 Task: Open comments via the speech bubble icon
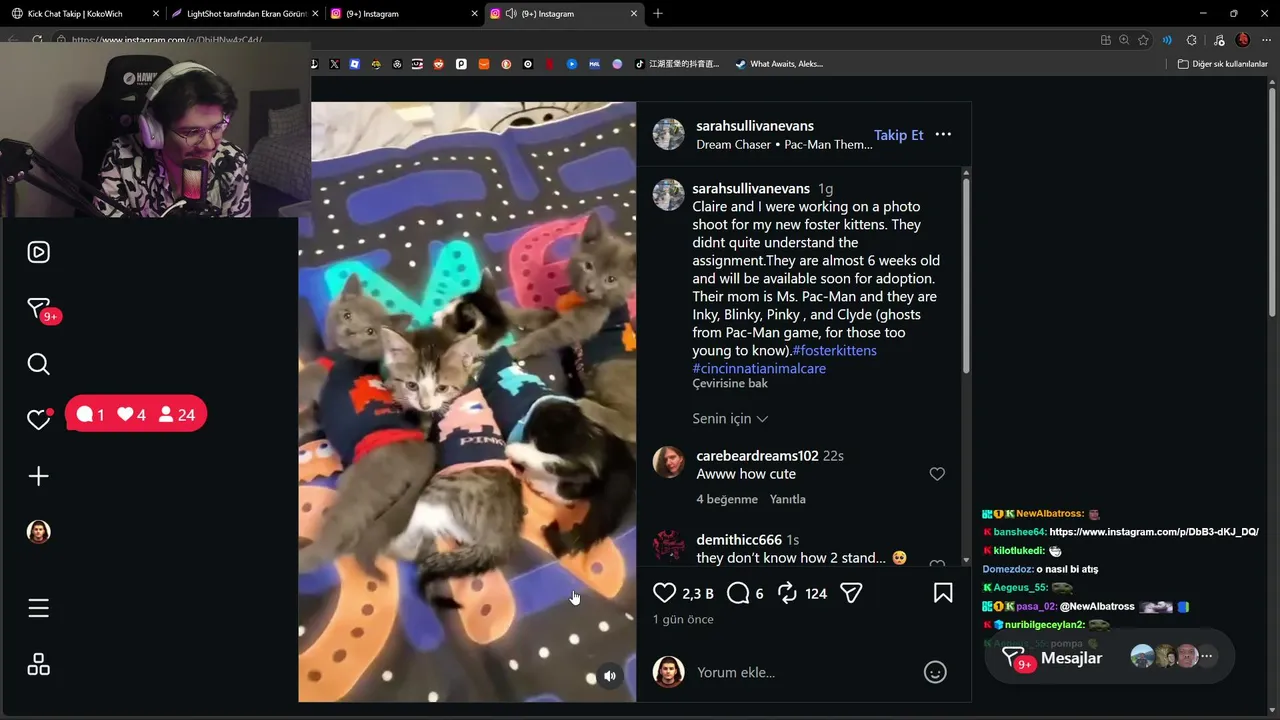coord(738,593)
